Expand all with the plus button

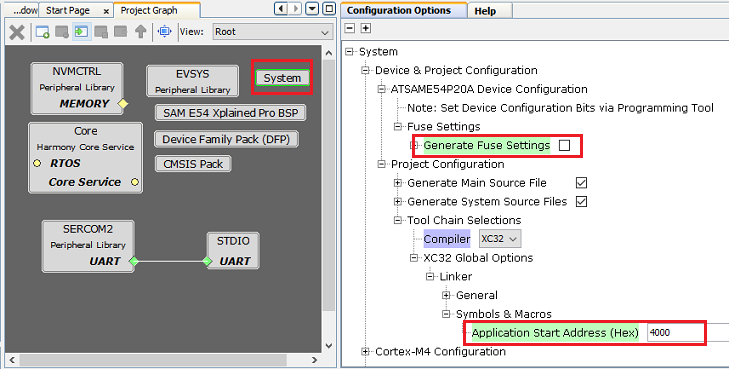(366, 28)
